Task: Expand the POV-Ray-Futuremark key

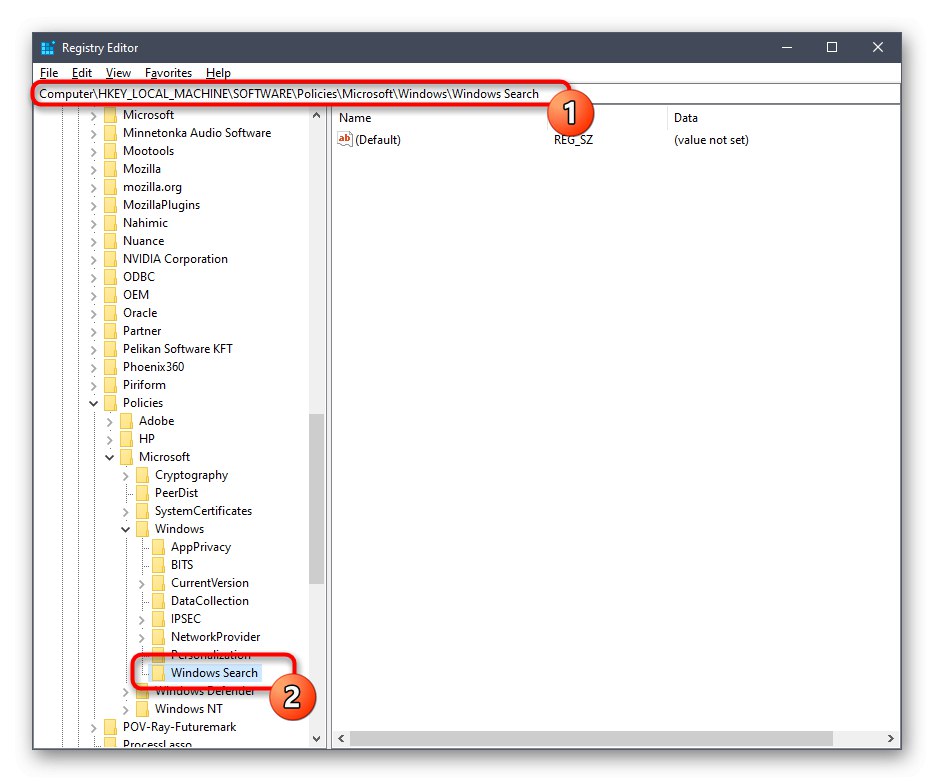Action: click(94, 728)
